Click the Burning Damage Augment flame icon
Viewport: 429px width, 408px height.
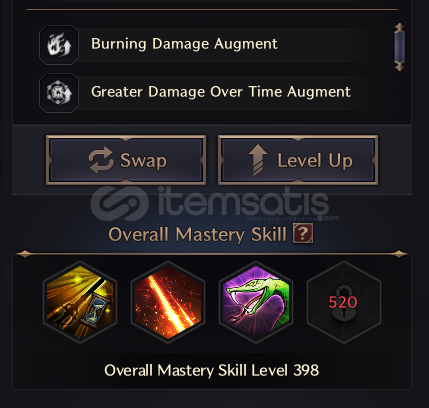[59, 45]
